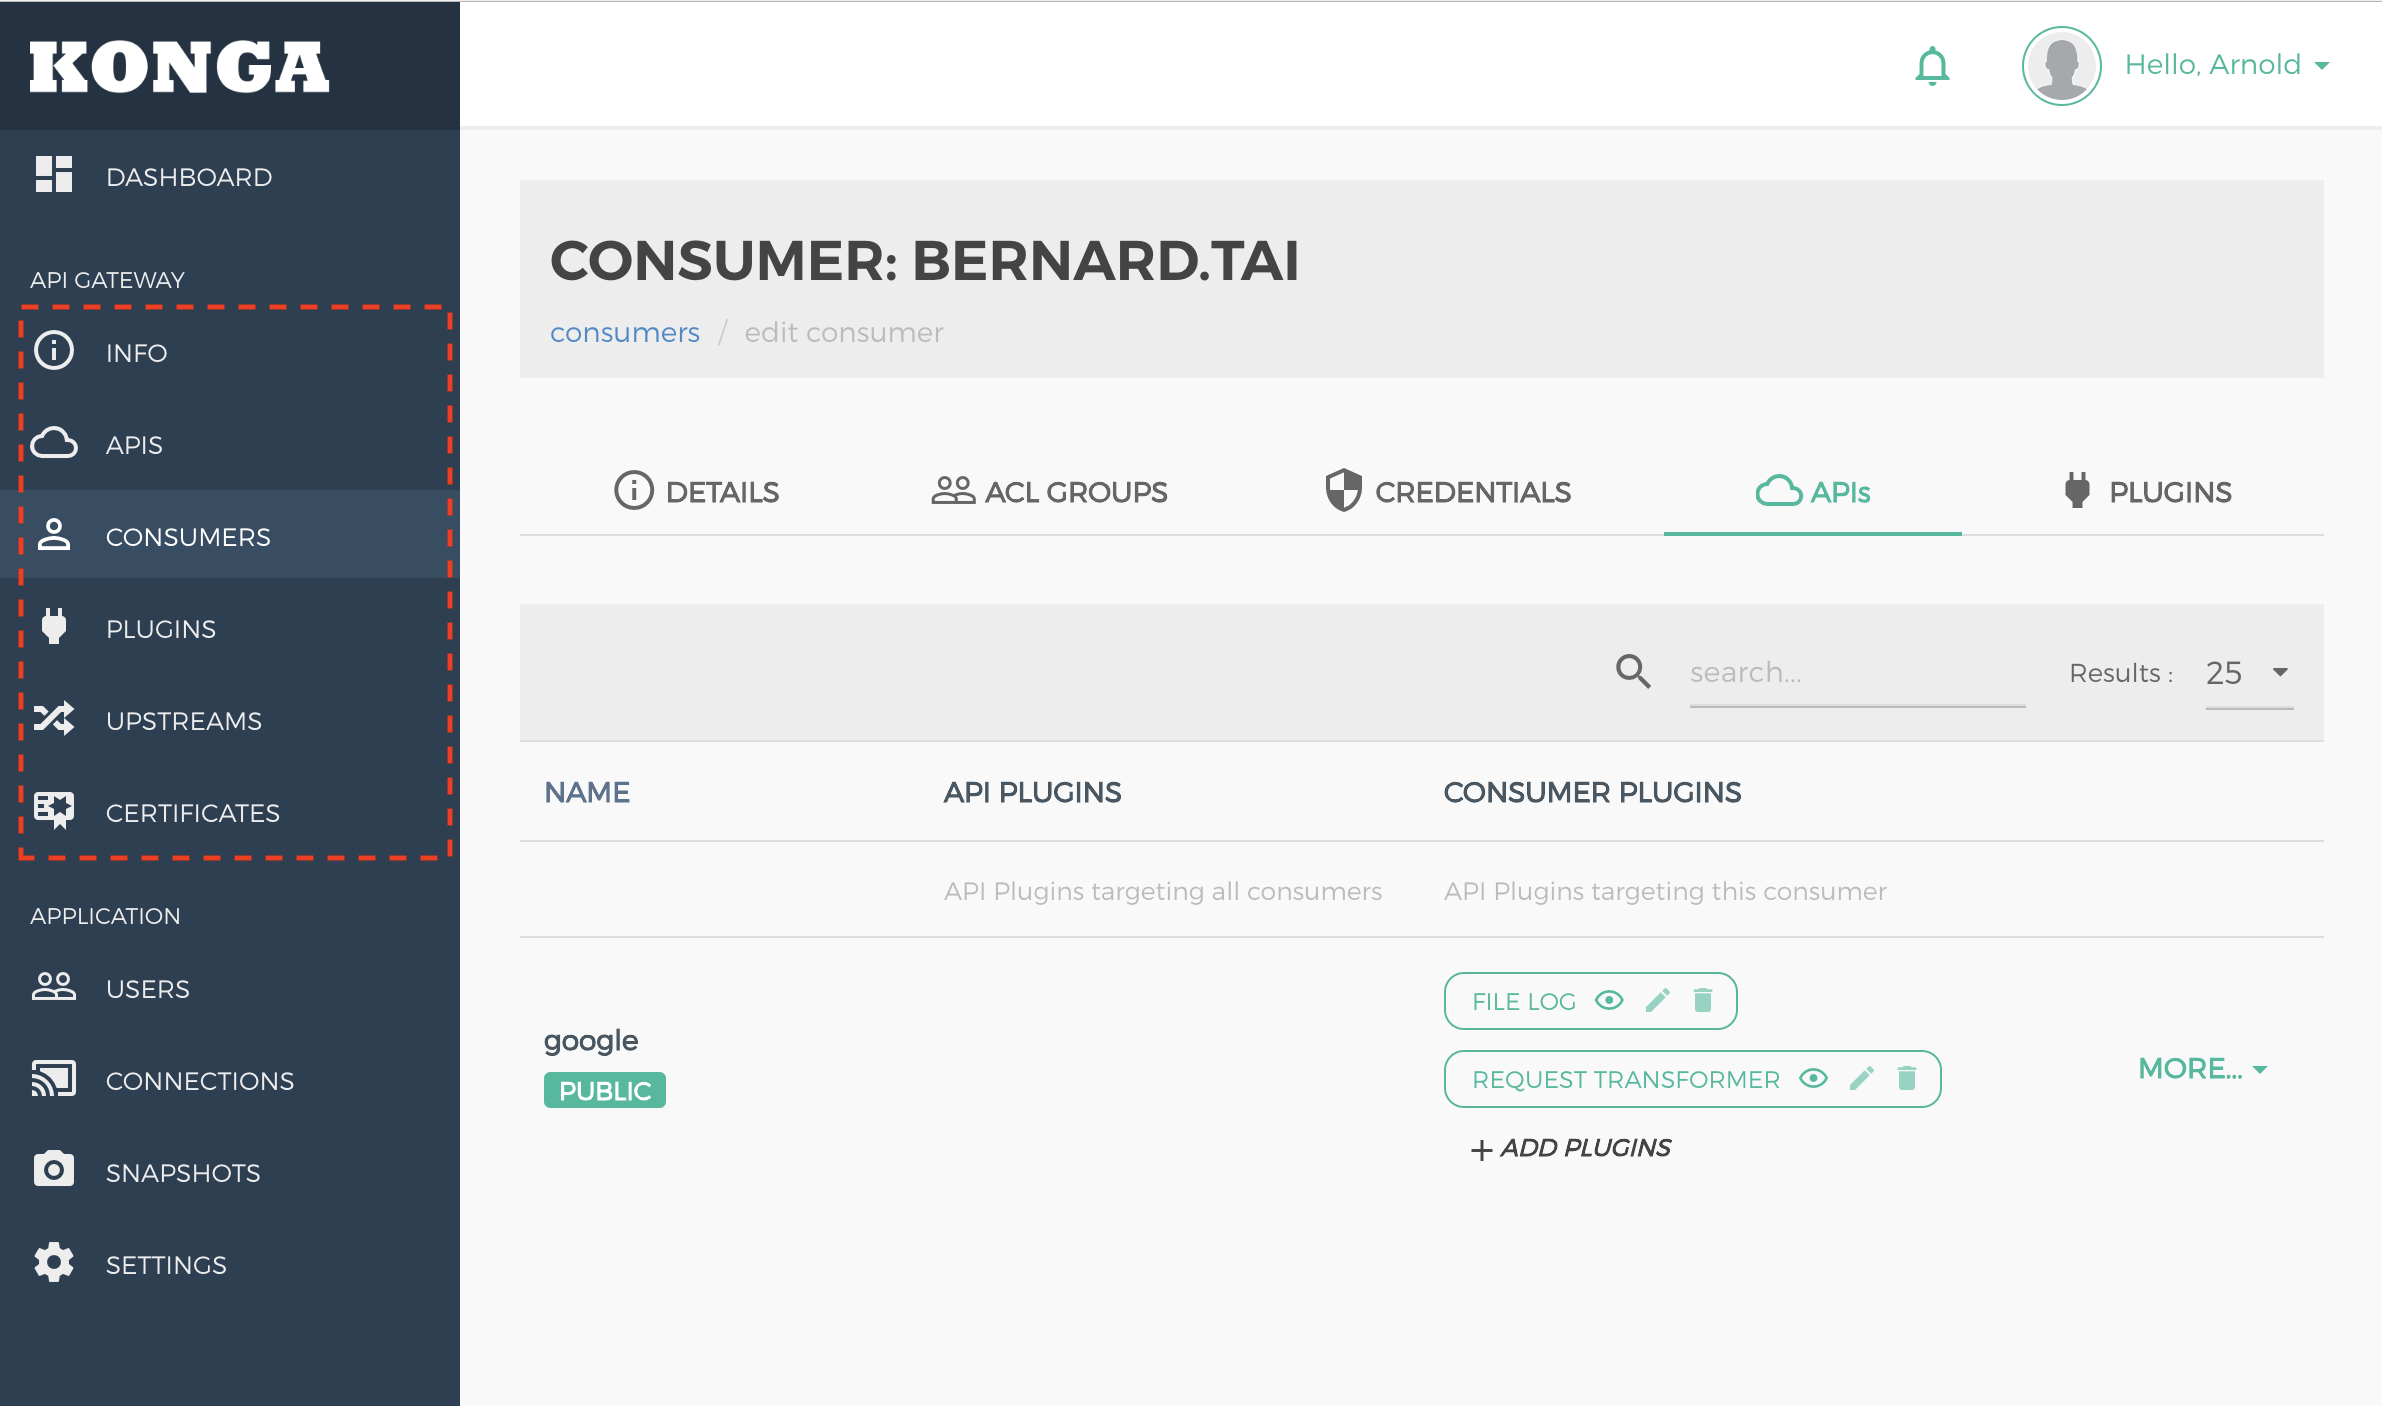Click the edit pencil on FILE LOG plugin

click(x=1658, y=1000)
